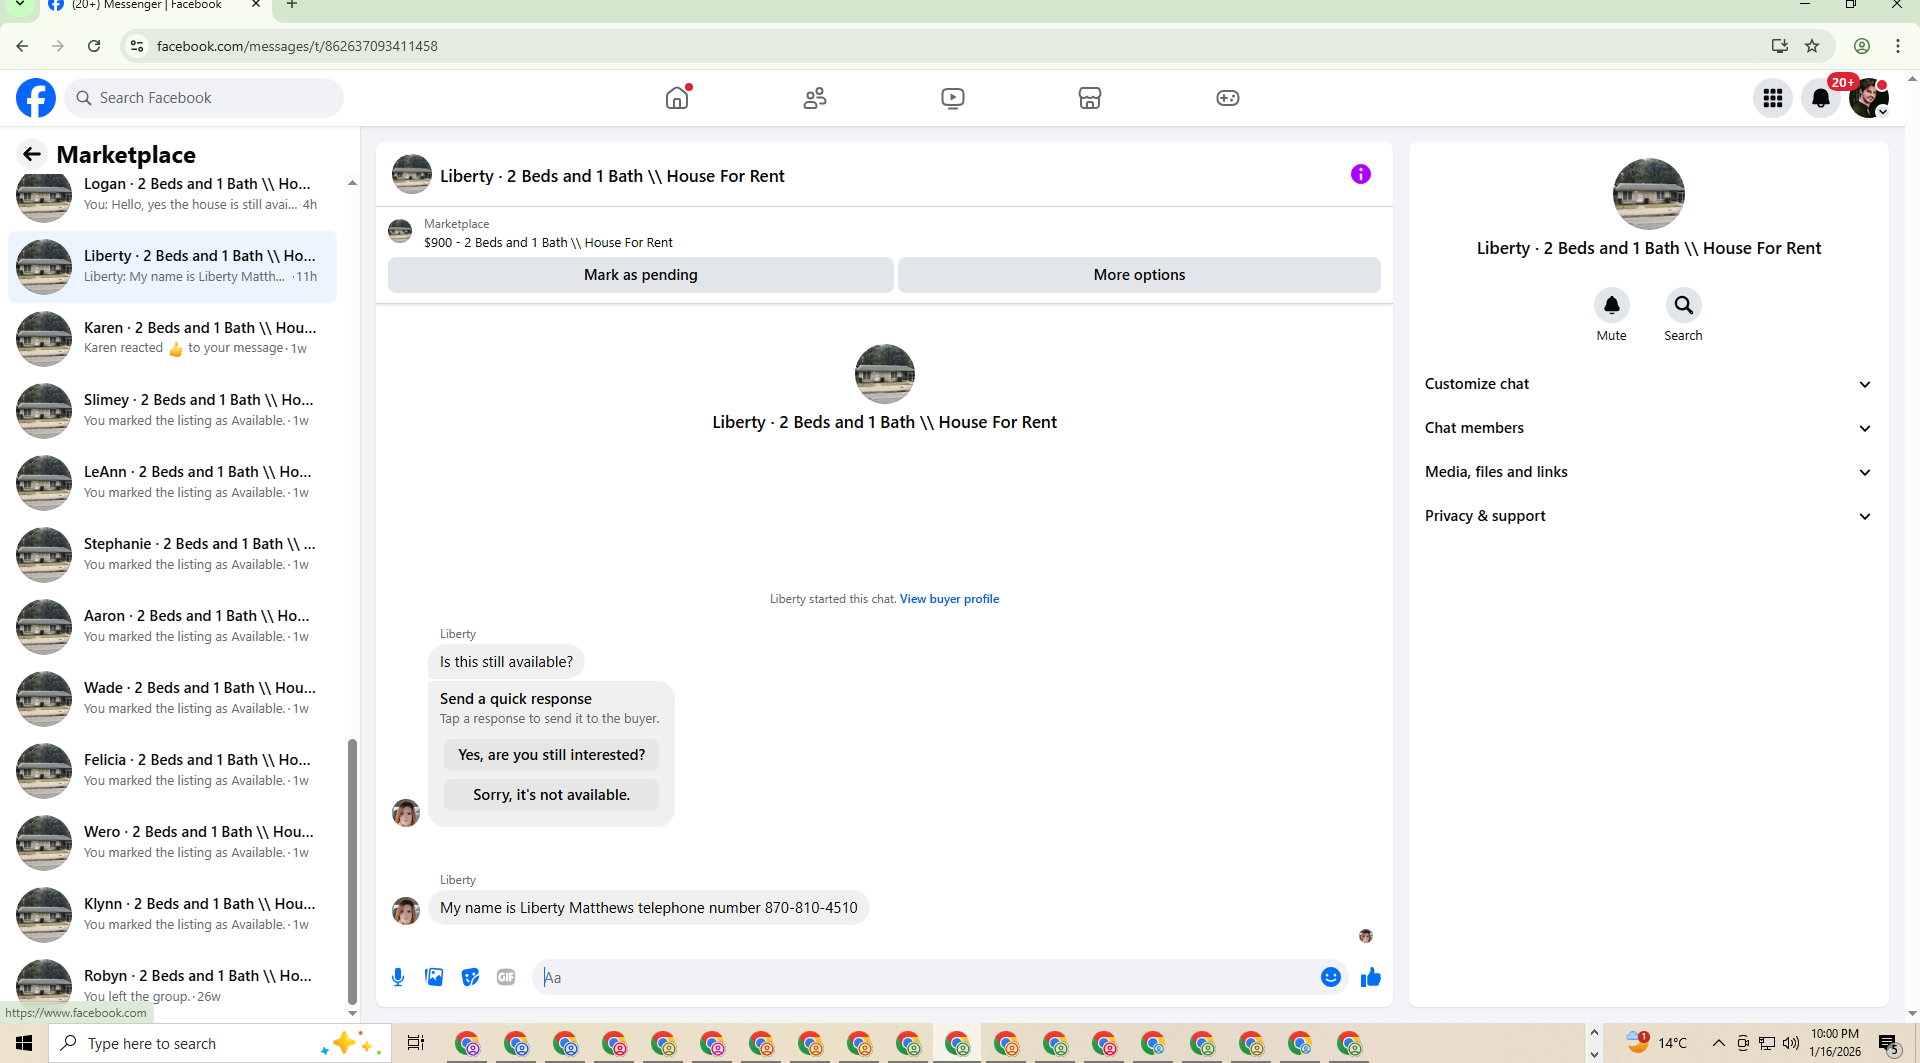Image resolution: width=1920 pixels, height=1063 pixels.
Task: Reload the browser page
Action: [x=94, y=46]
